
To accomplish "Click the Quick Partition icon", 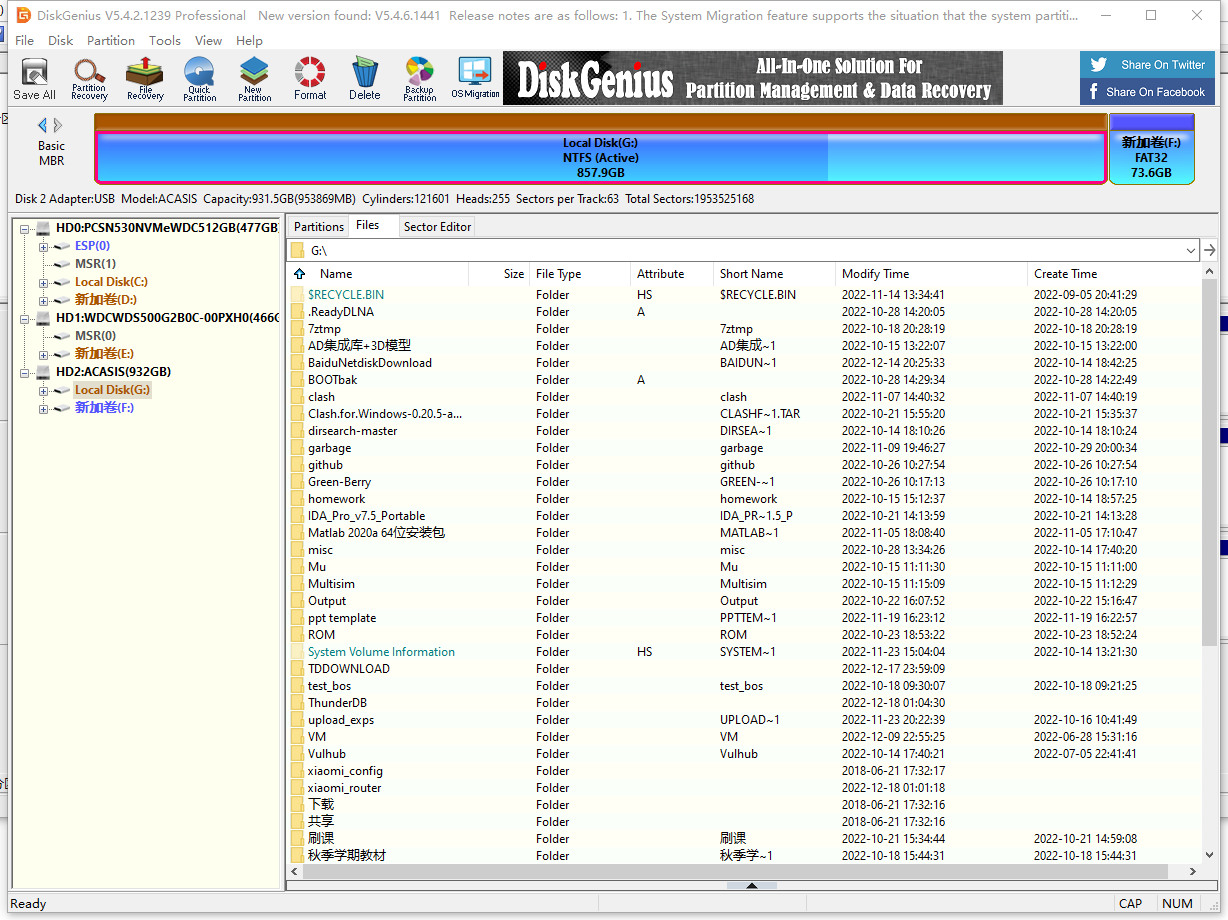I will click(199, 78).
